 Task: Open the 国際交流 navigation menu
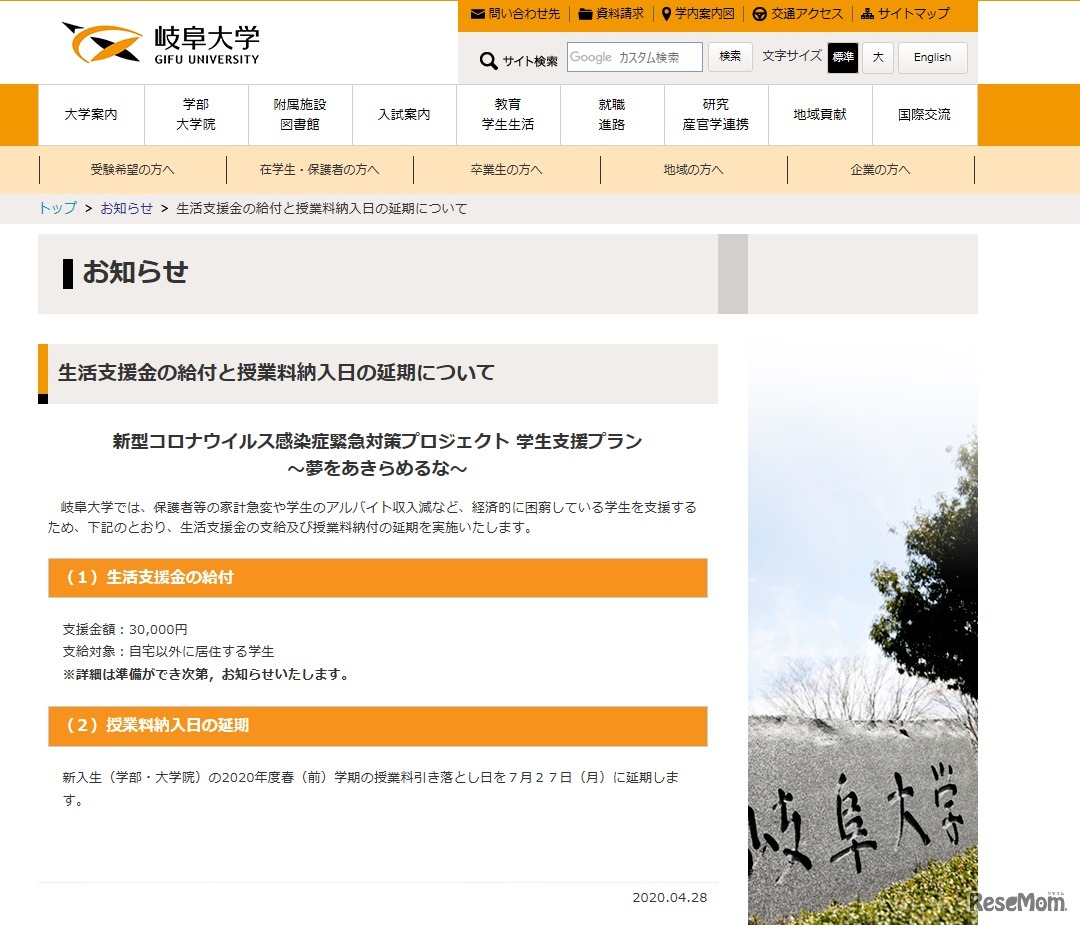click(x=924, y=114)
